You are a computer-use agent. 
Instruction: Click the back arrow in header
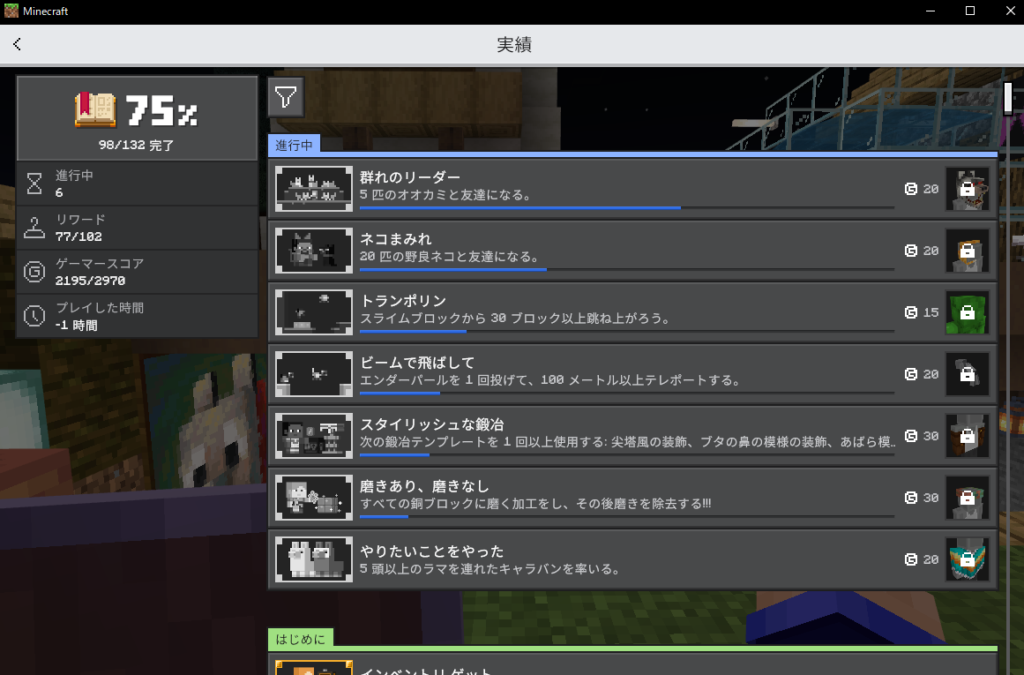tap(18, 44)
